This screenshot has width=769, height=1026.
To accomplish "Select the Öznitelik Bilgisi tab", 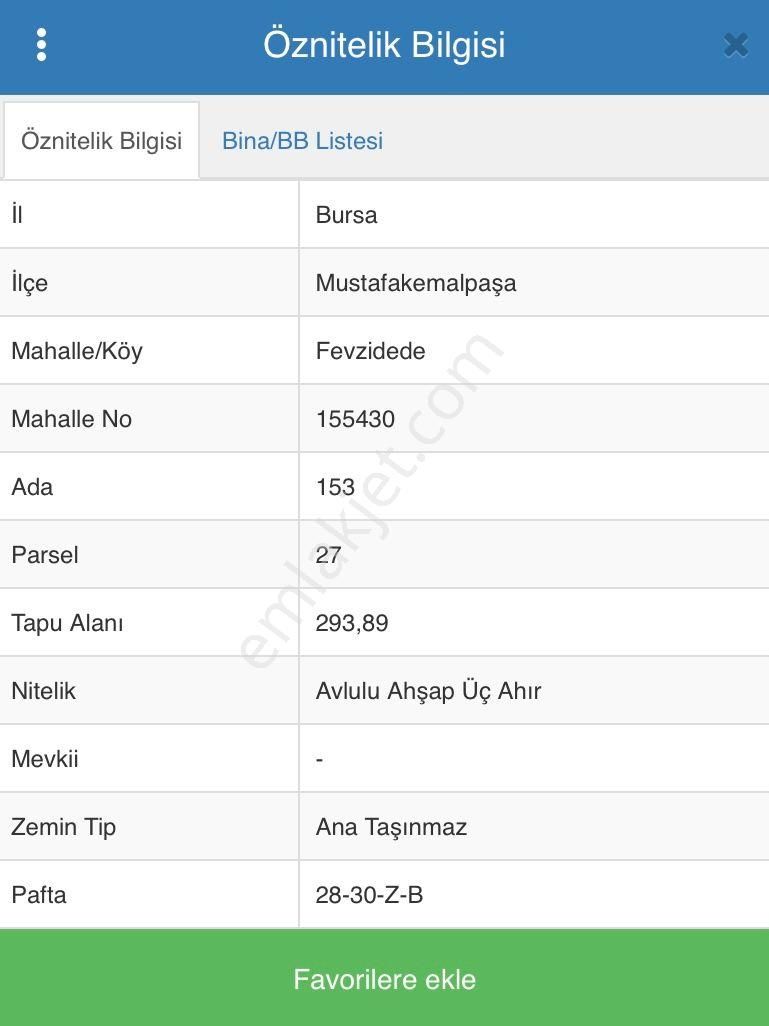I will tap(101, 140).
